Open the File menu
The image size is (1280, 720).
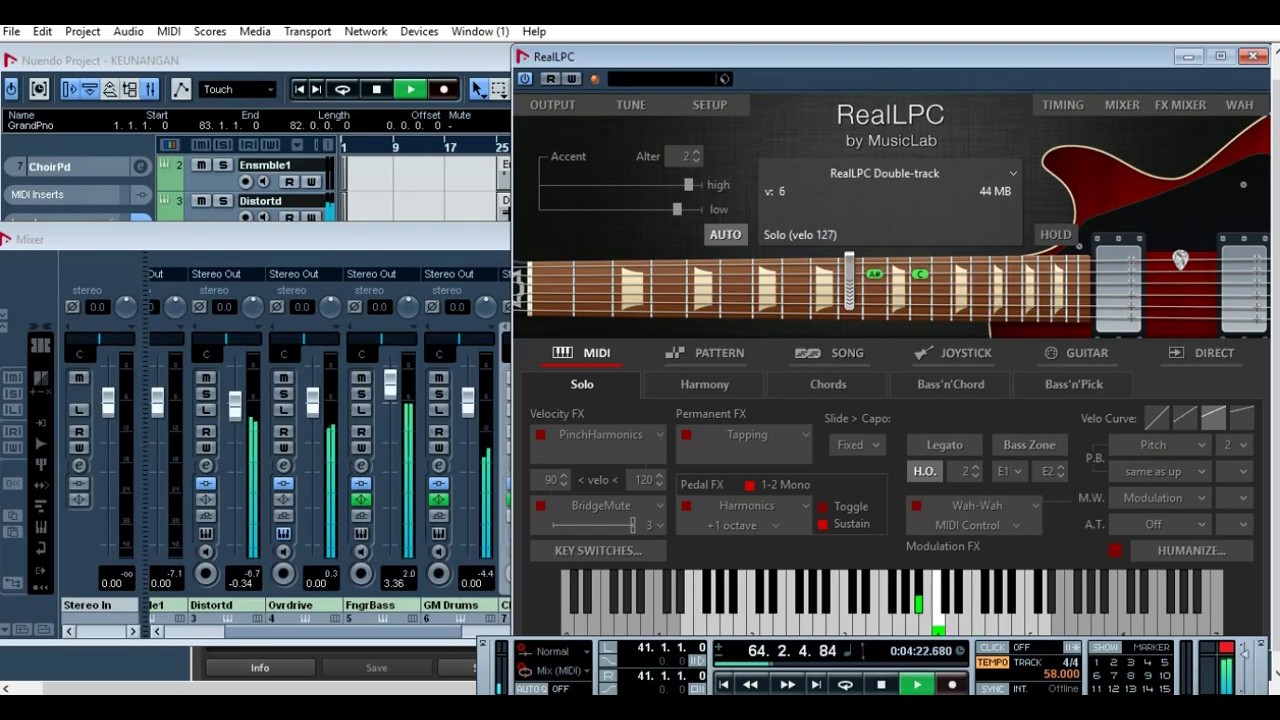click(x=11, y=31)
